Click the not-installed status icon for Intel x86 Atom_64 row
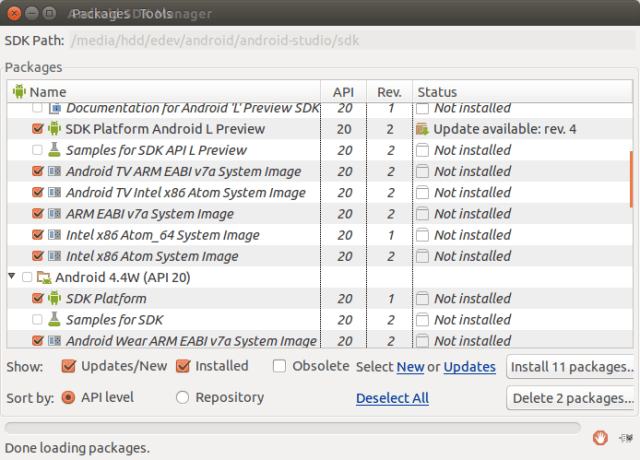The height and width of the screenshot is (460, 640). (422, 235)
